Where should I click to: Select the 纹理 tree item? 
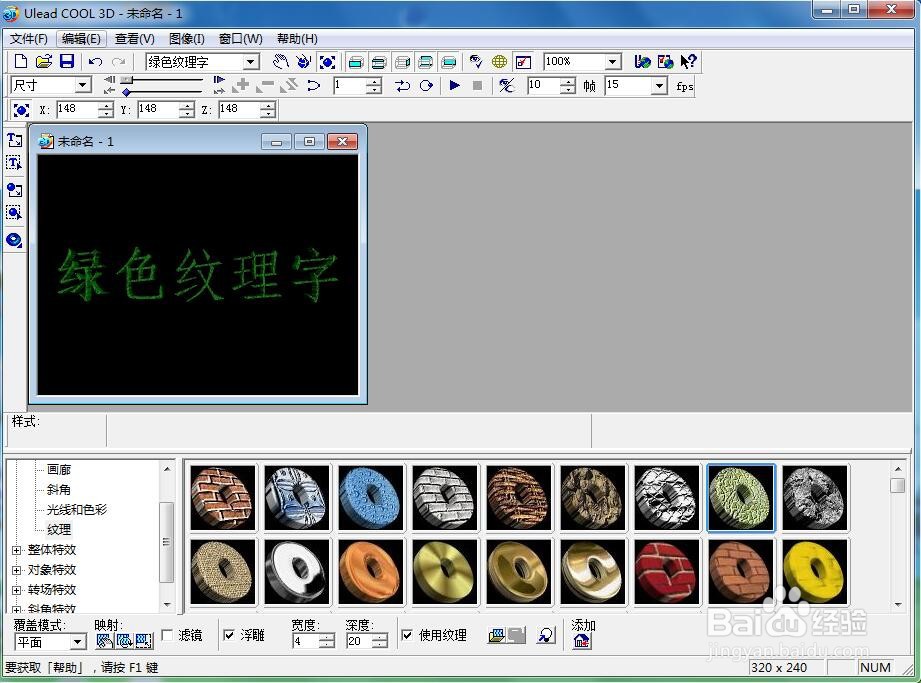(59, 529)
